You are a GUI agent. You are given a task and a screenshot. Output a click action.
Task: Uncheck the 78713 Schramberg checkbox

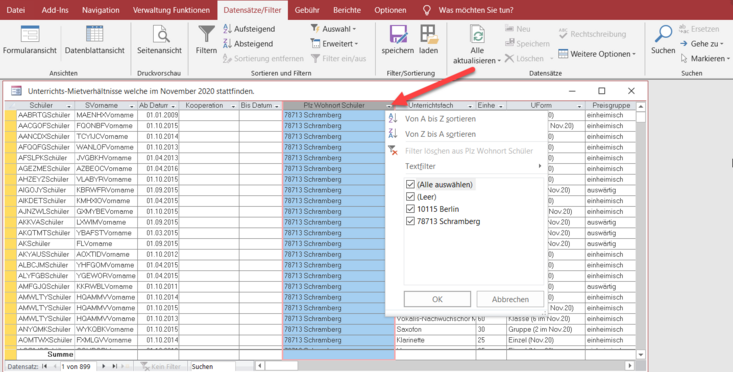[x=410, y=221]
